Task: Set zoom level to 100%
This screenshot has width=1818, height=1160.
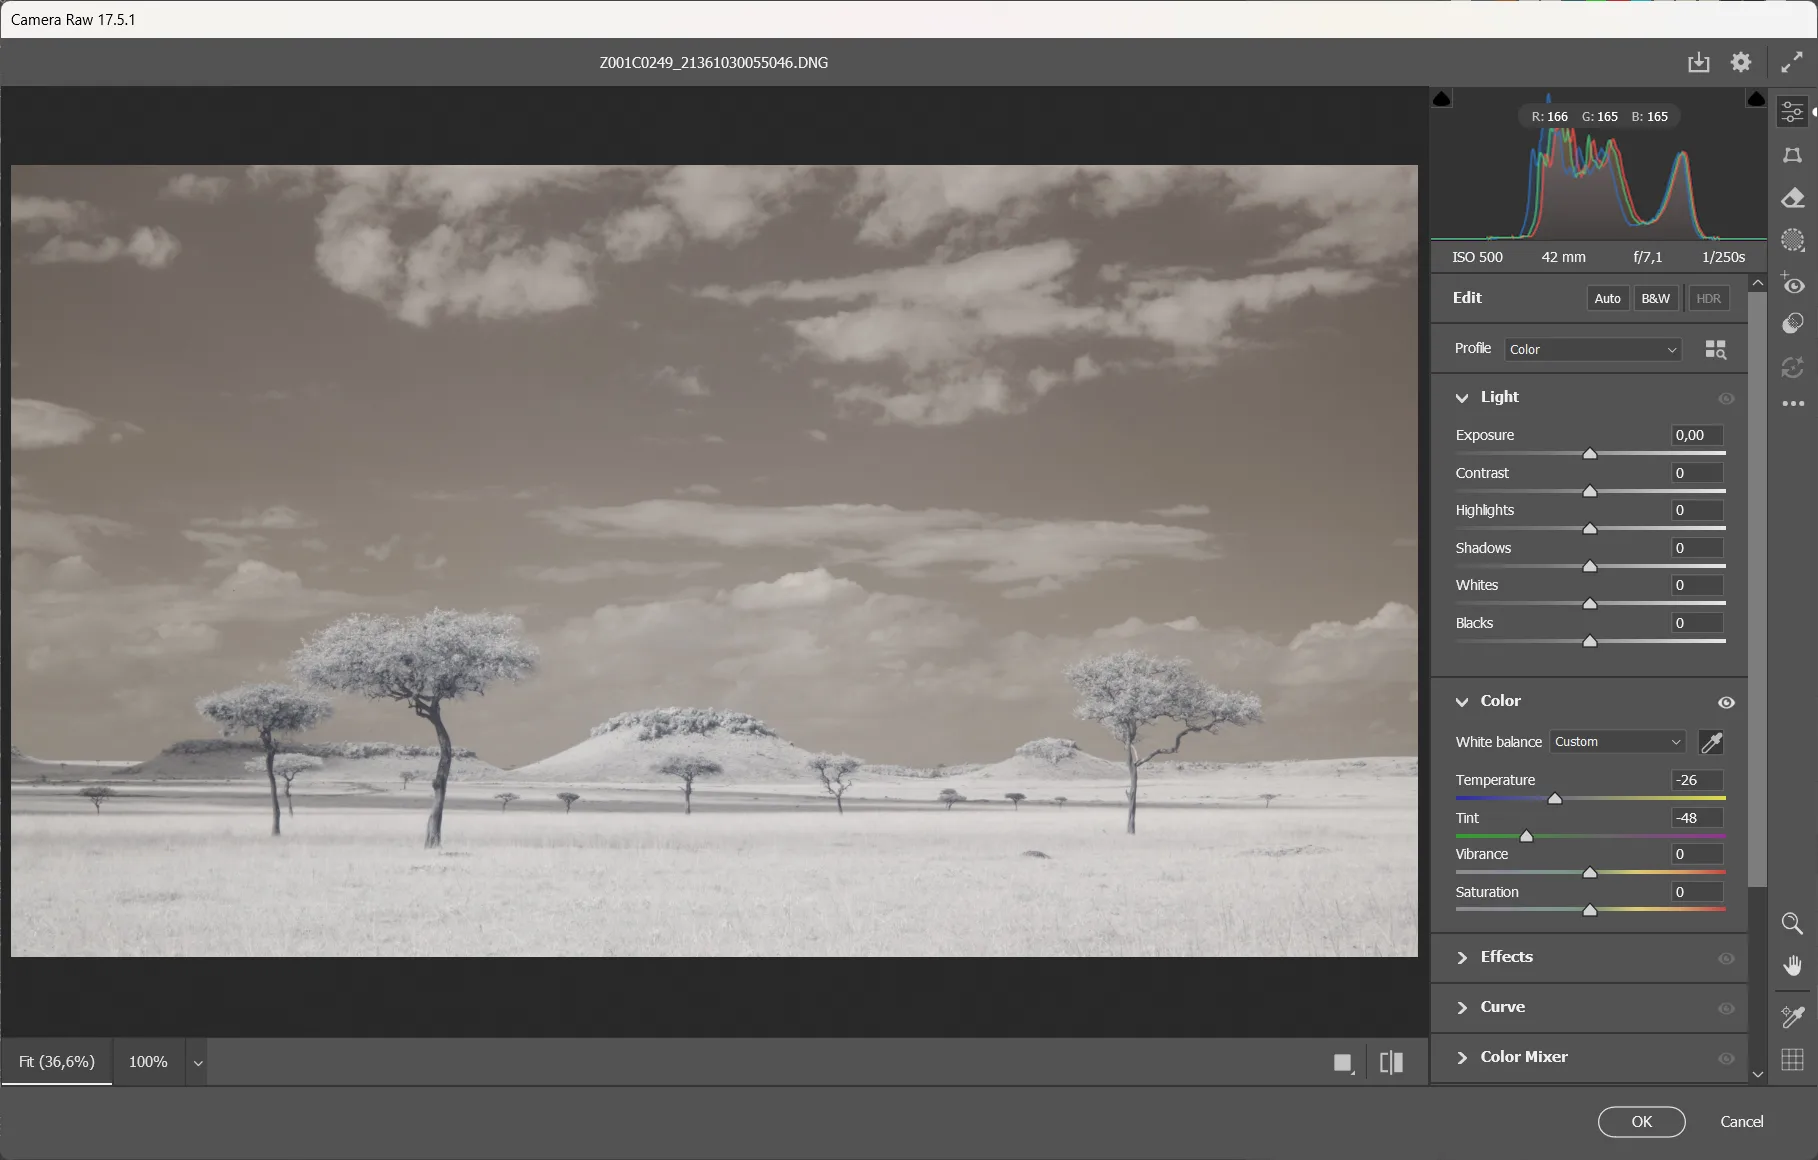Action: pyautogui.click(x=148, y=1062)
